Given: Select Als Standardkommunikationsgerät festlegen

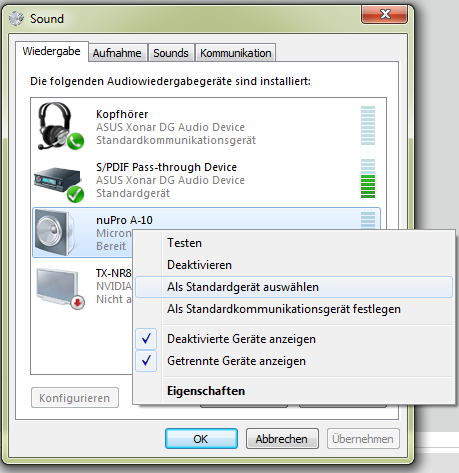Looking at the screenshot, I should [x=294, y=309].
